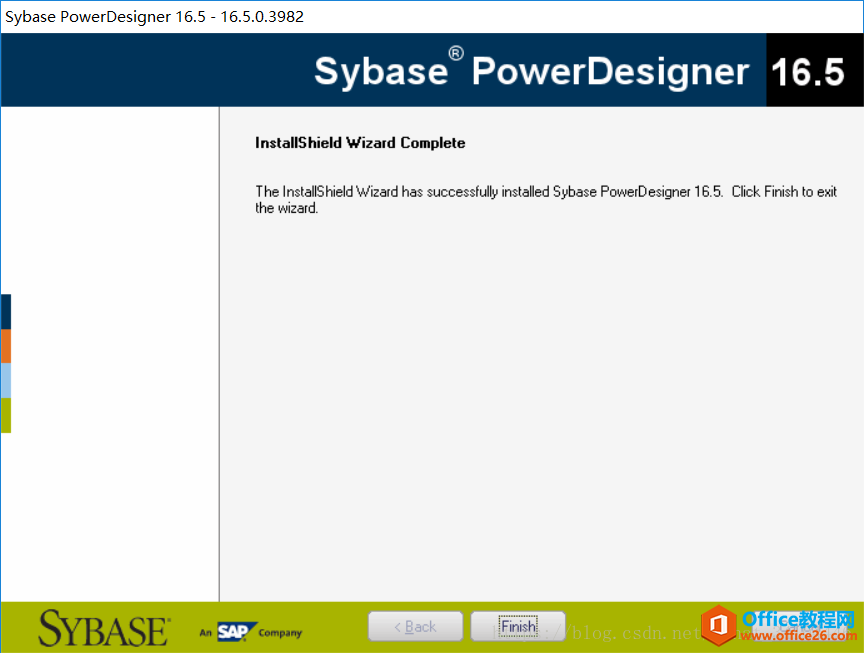Click the SYBASE logo in the footer

click(x=104, y=629)
